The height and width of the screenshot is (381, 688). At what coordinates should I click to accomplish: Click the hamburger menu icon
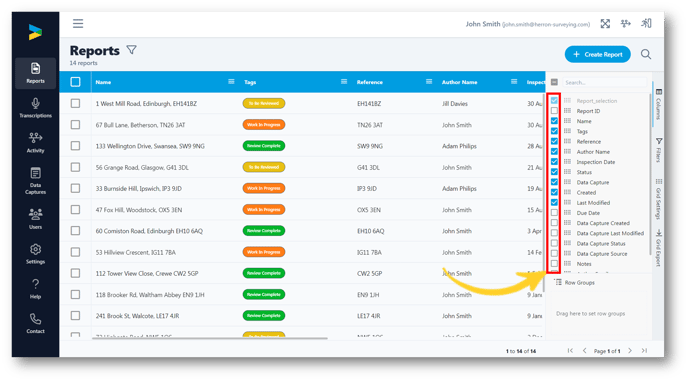(x=78, y=24)
